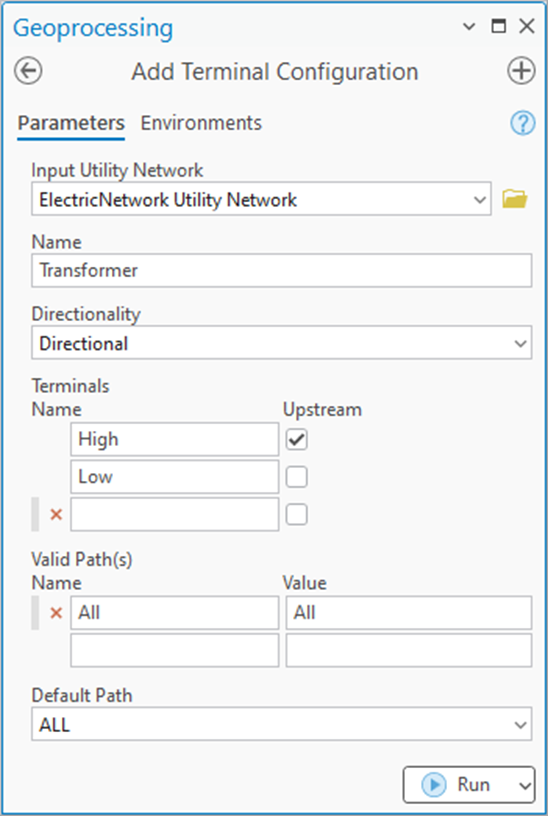Uncheck Upstream for the High terminal

click(297, 439)
